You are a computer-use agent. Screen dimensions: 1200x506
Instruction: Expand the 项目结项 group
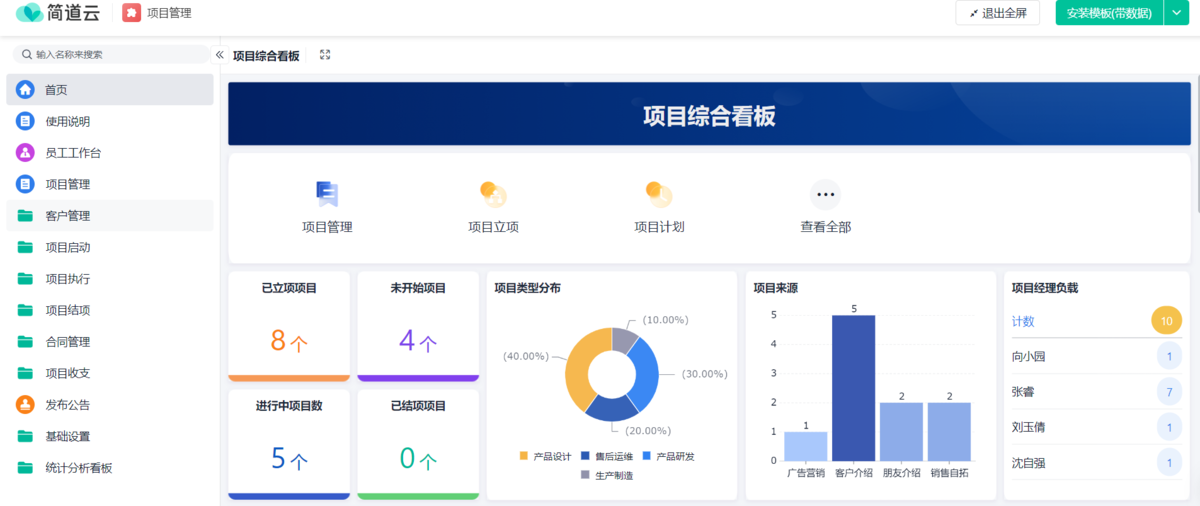(110, 310)
